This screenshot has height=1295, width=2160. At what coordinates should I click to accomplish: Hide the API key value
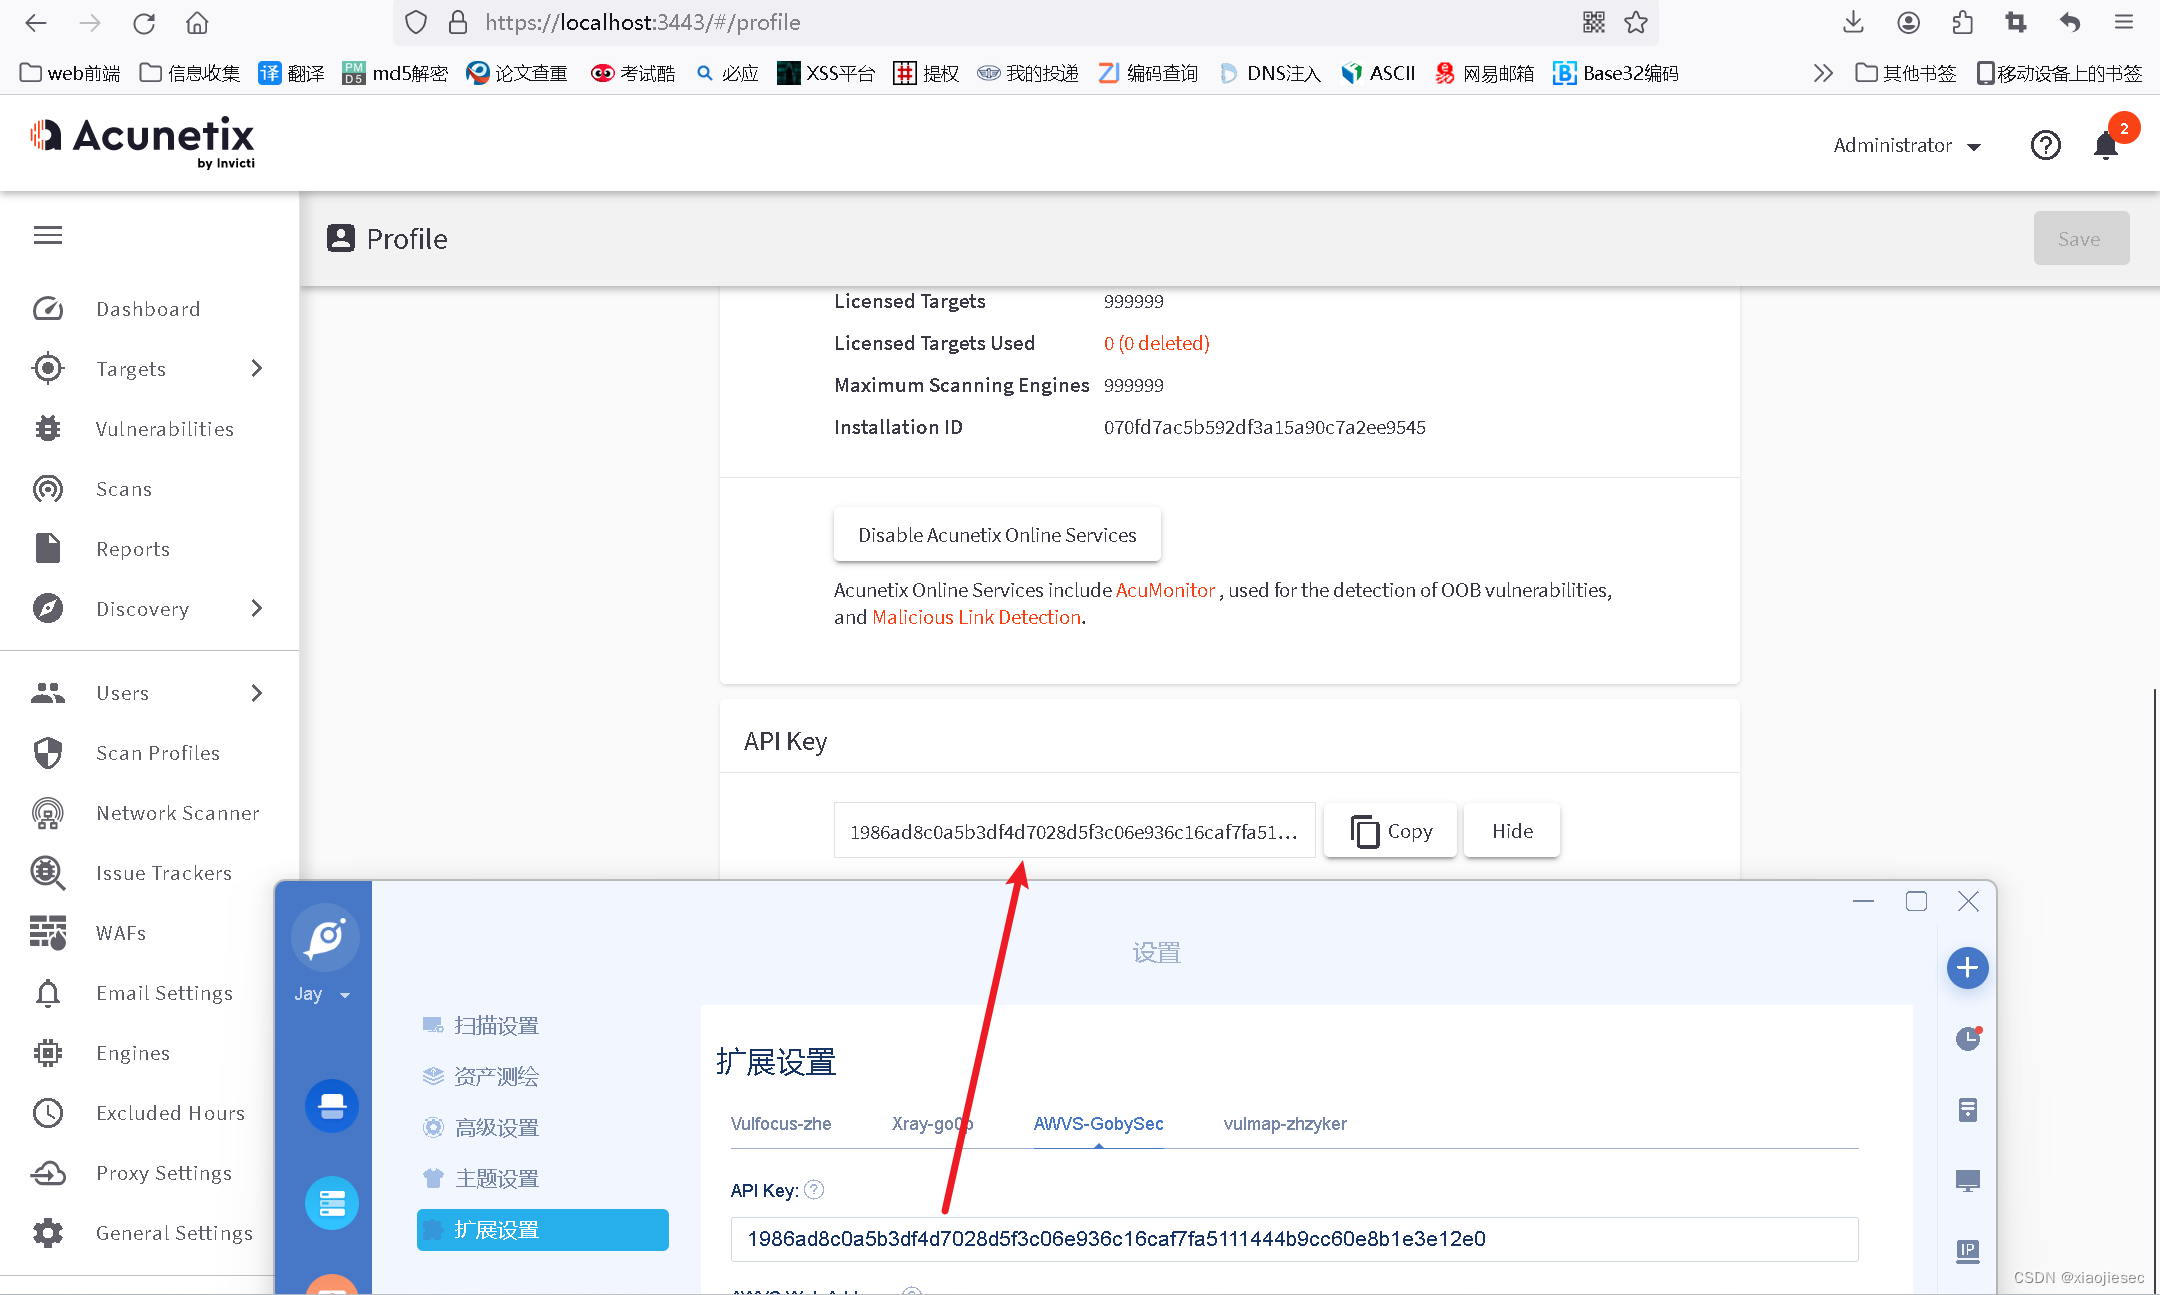pos(1511,831)
